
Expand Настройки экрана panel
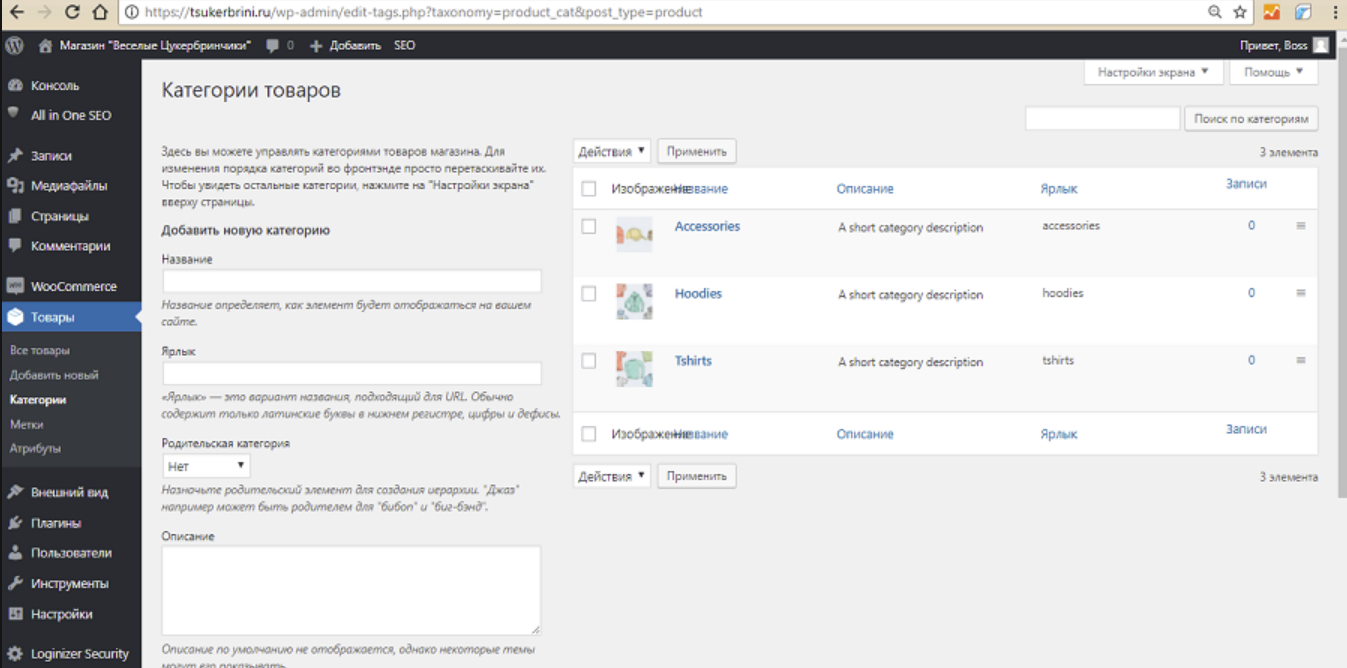[1153, 73]
